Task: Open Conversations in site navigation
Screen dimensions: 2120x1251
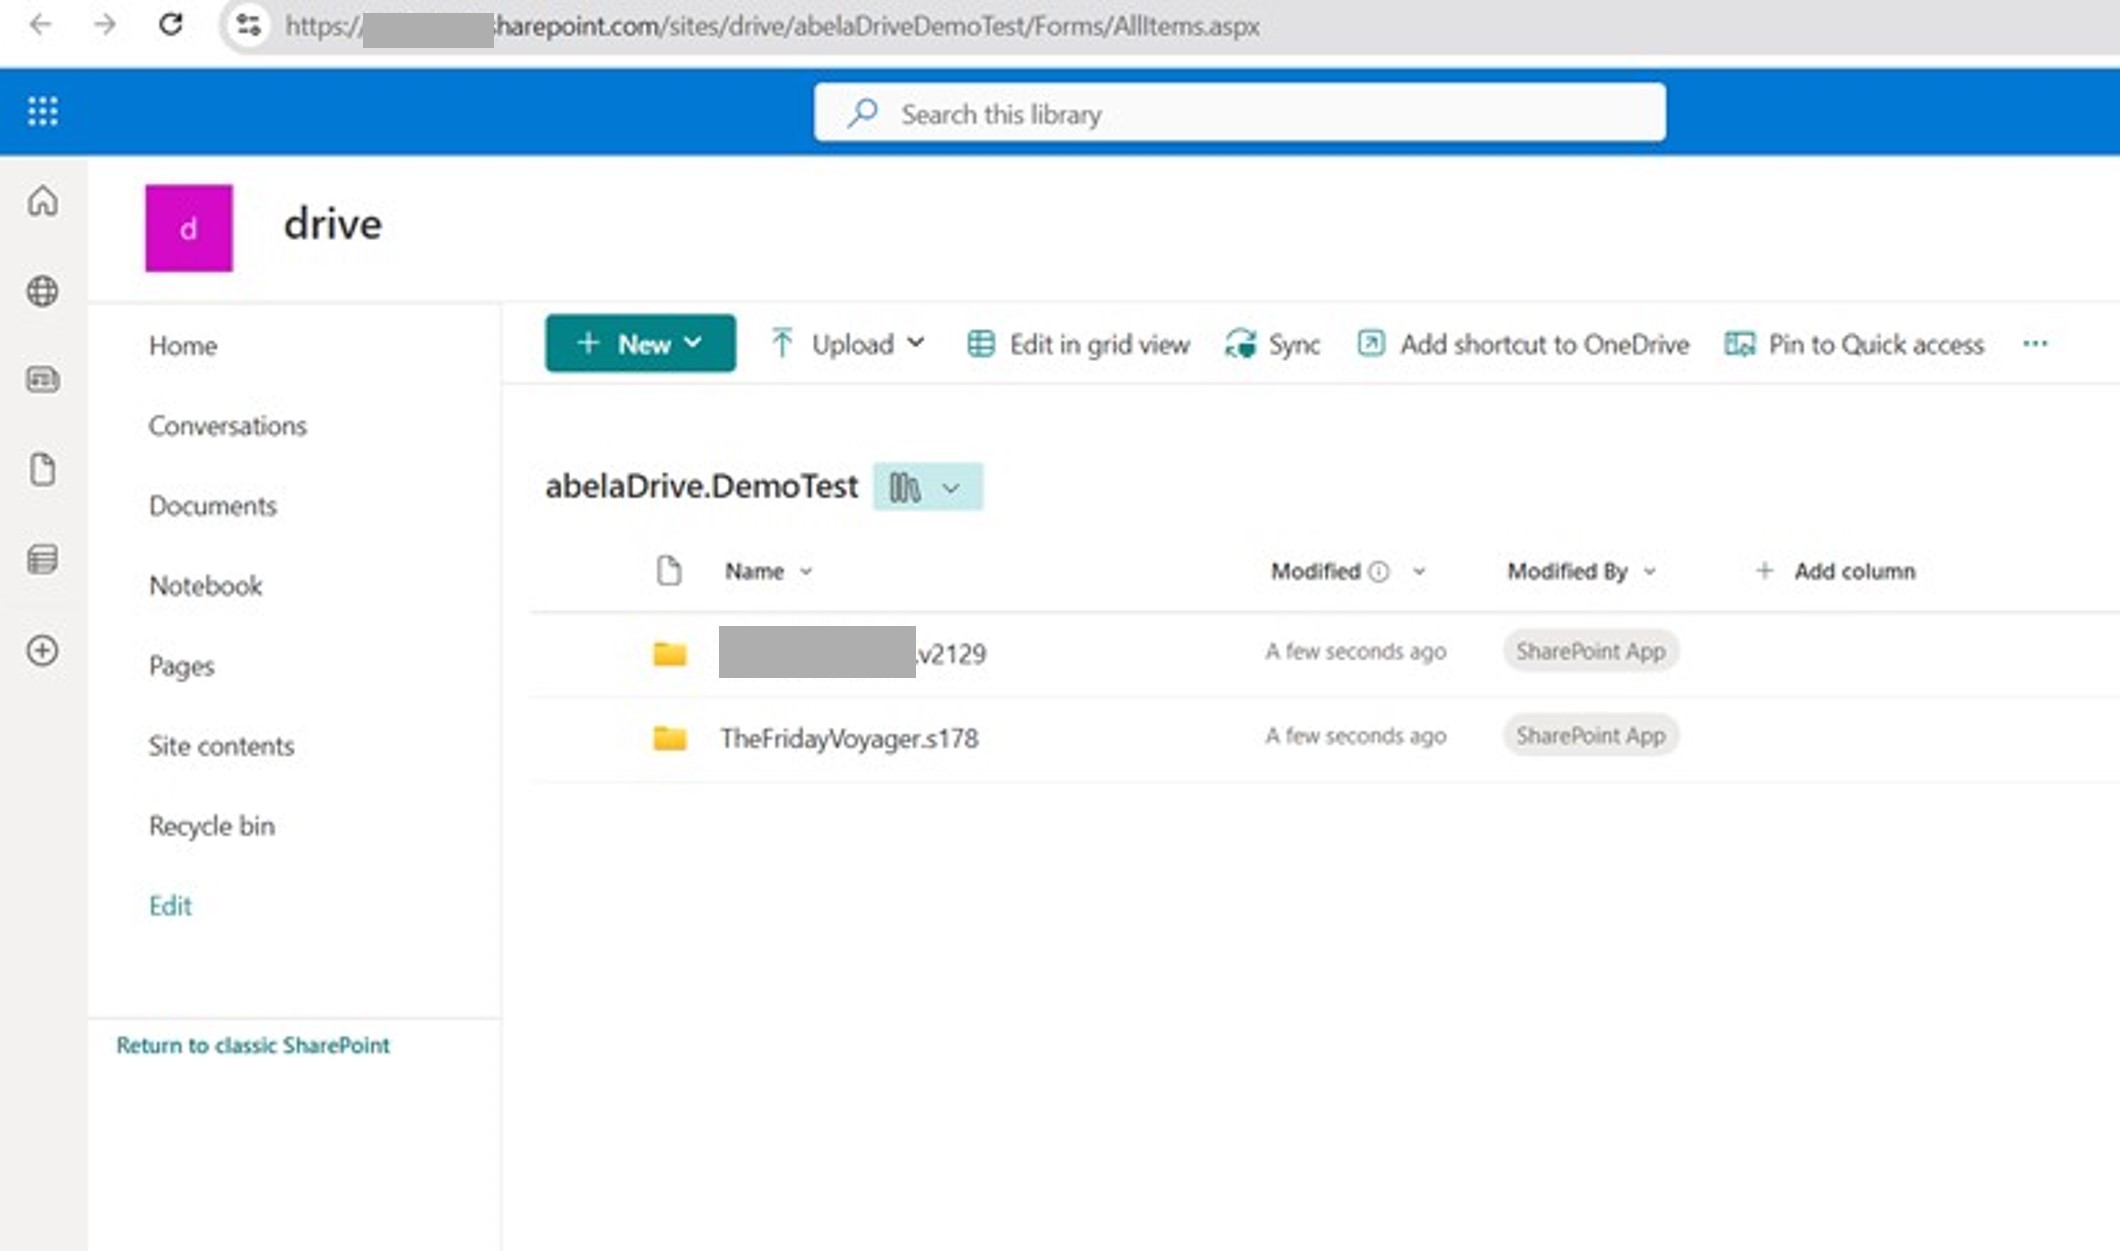Action: (228, 425)
